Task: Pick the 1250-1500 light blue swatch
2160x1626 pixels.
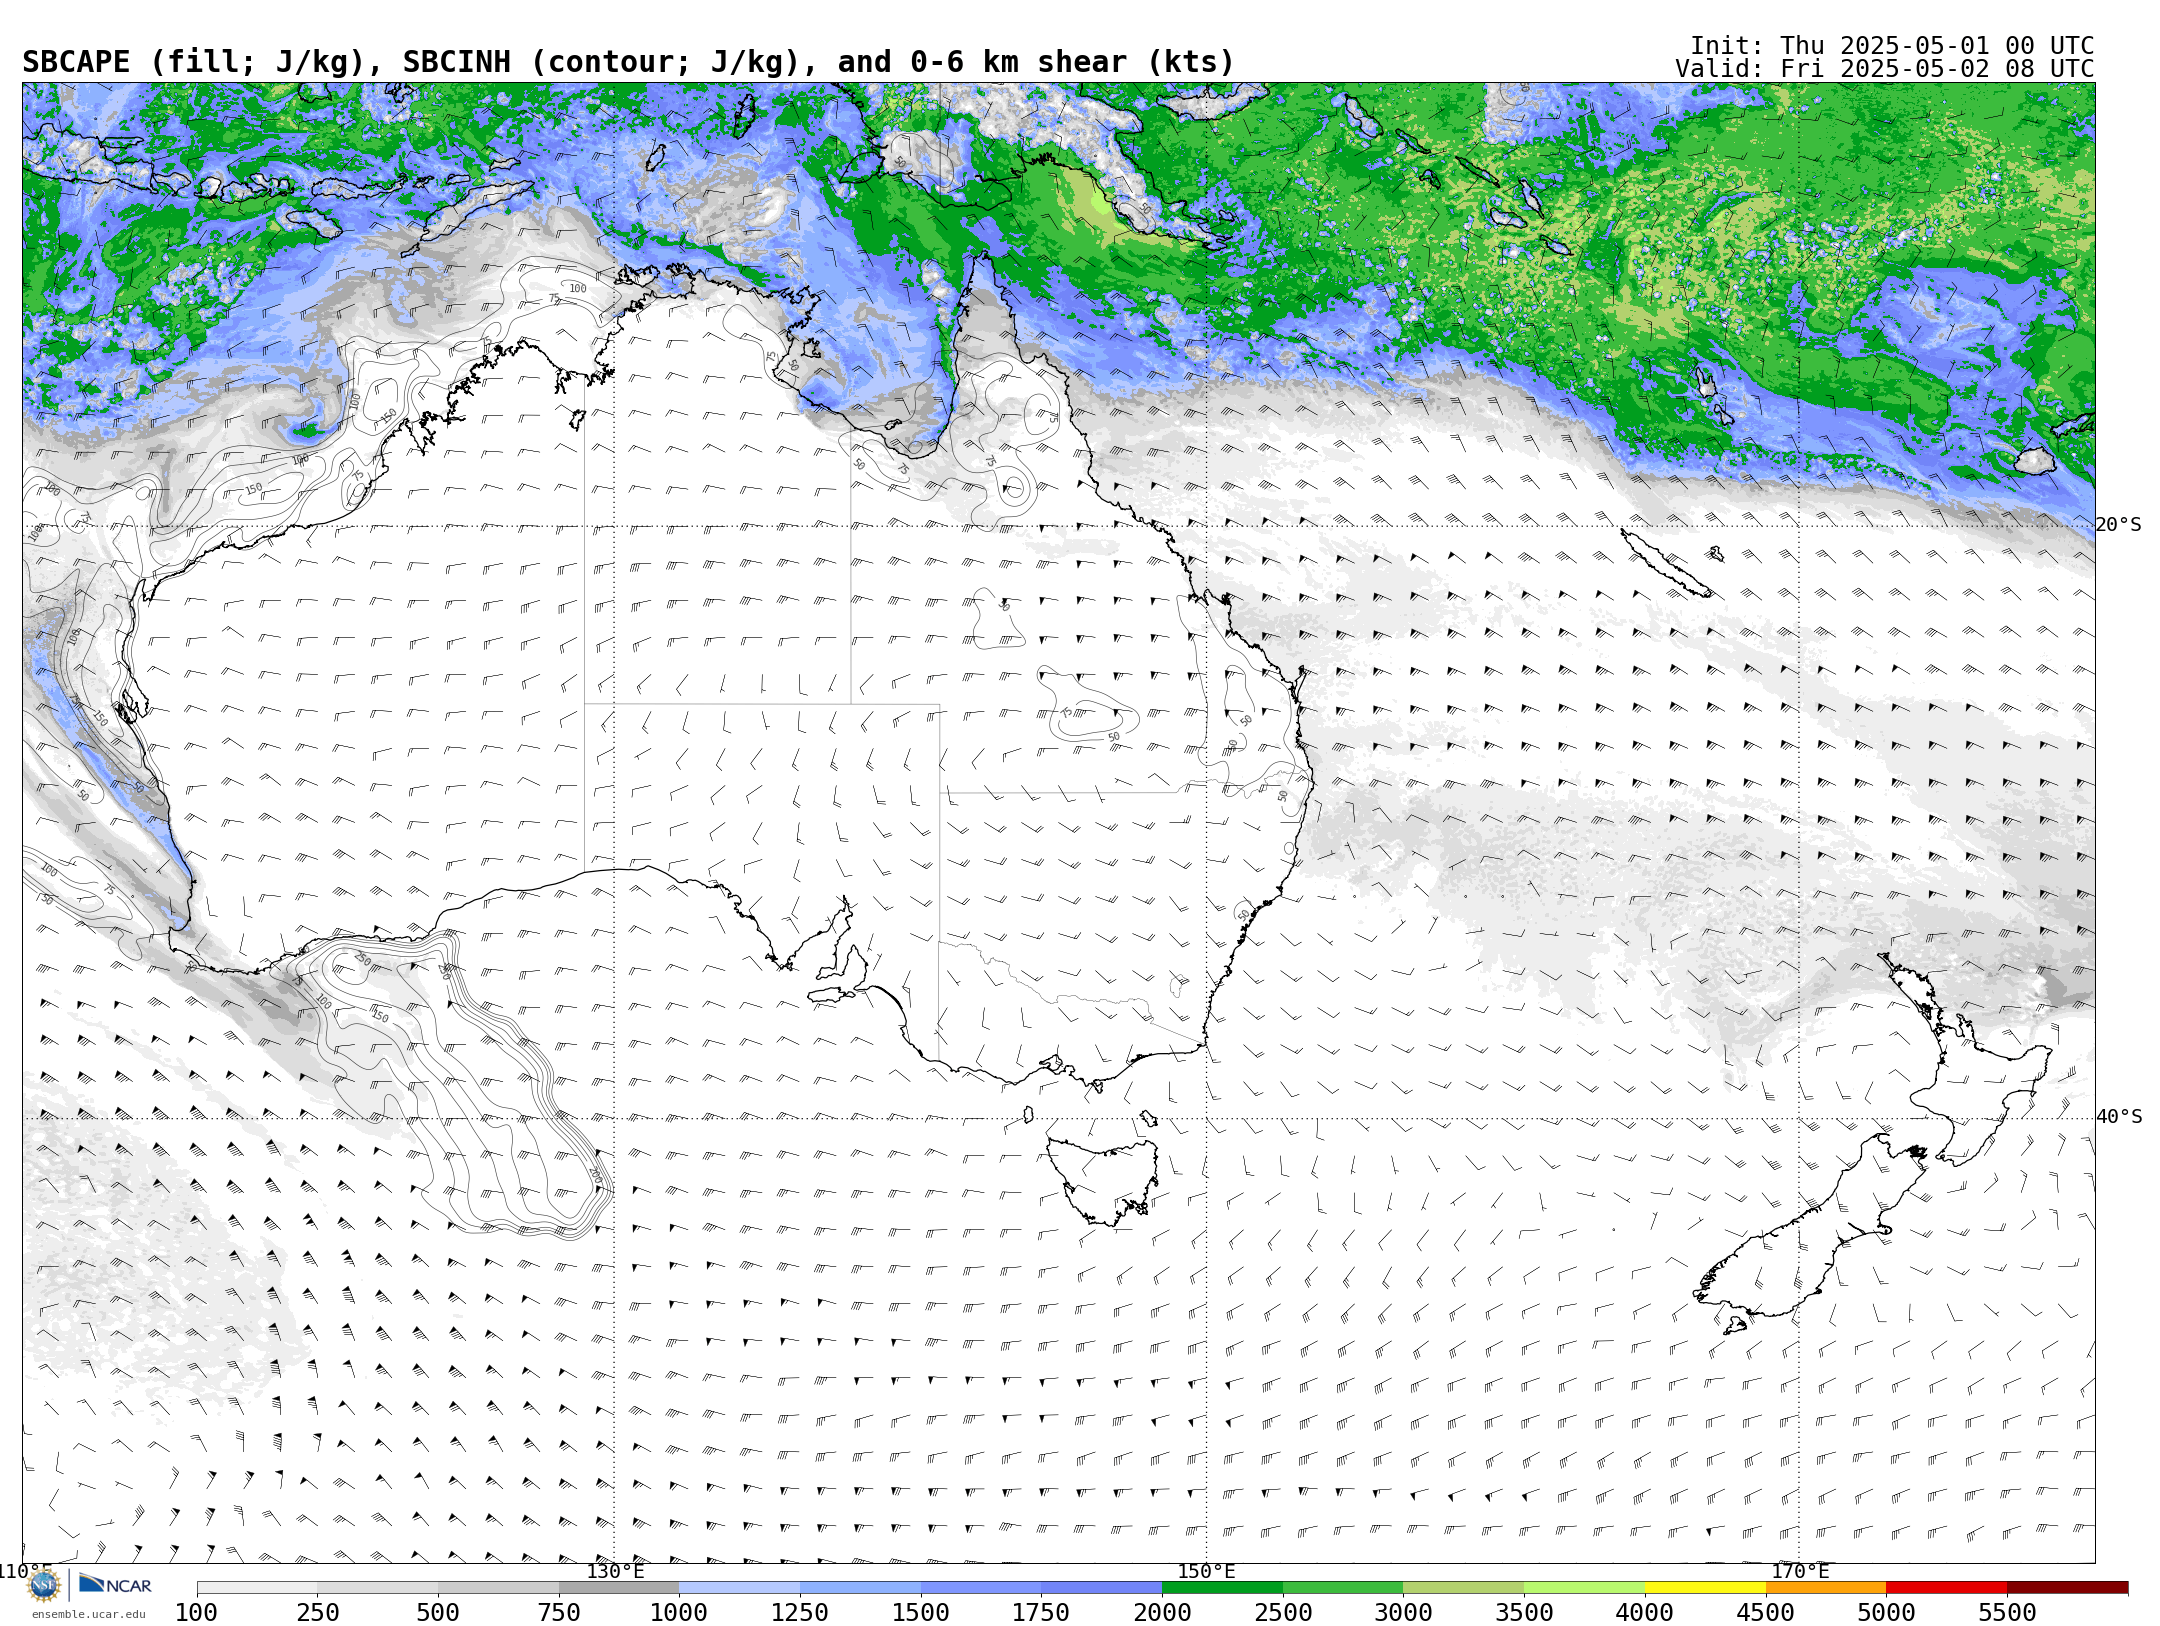Action: (x=860, y=1588)
